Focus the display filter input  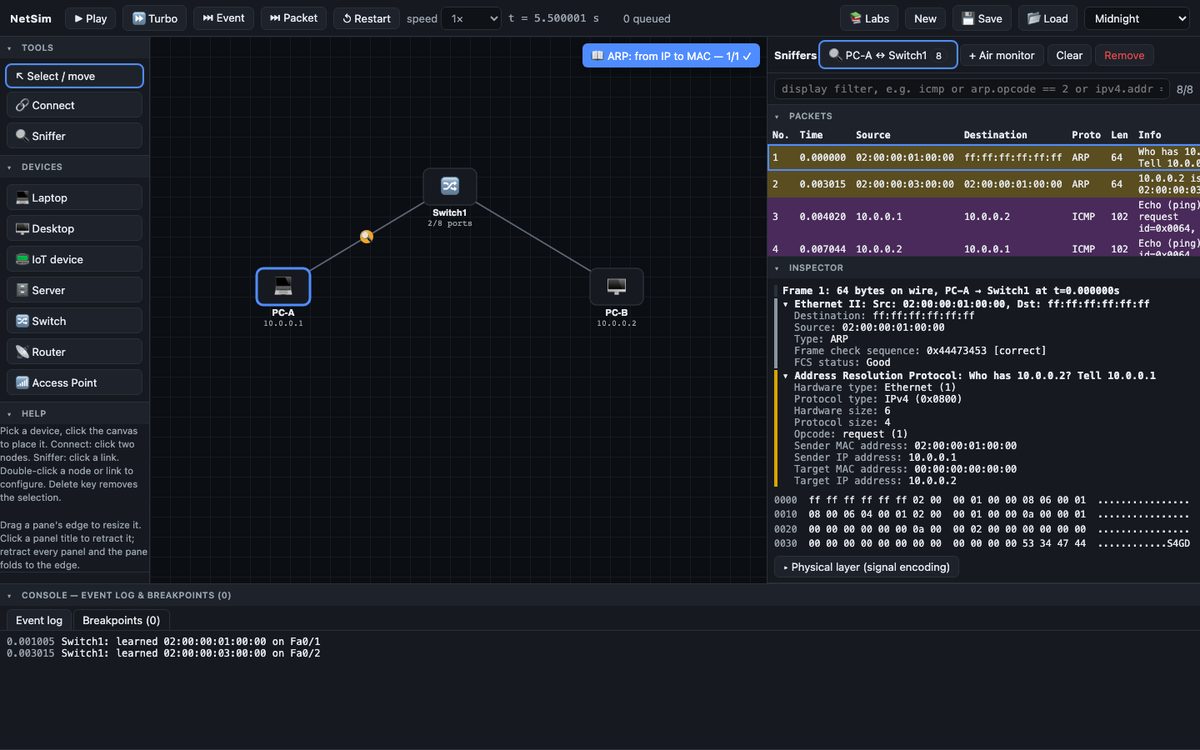971,89
